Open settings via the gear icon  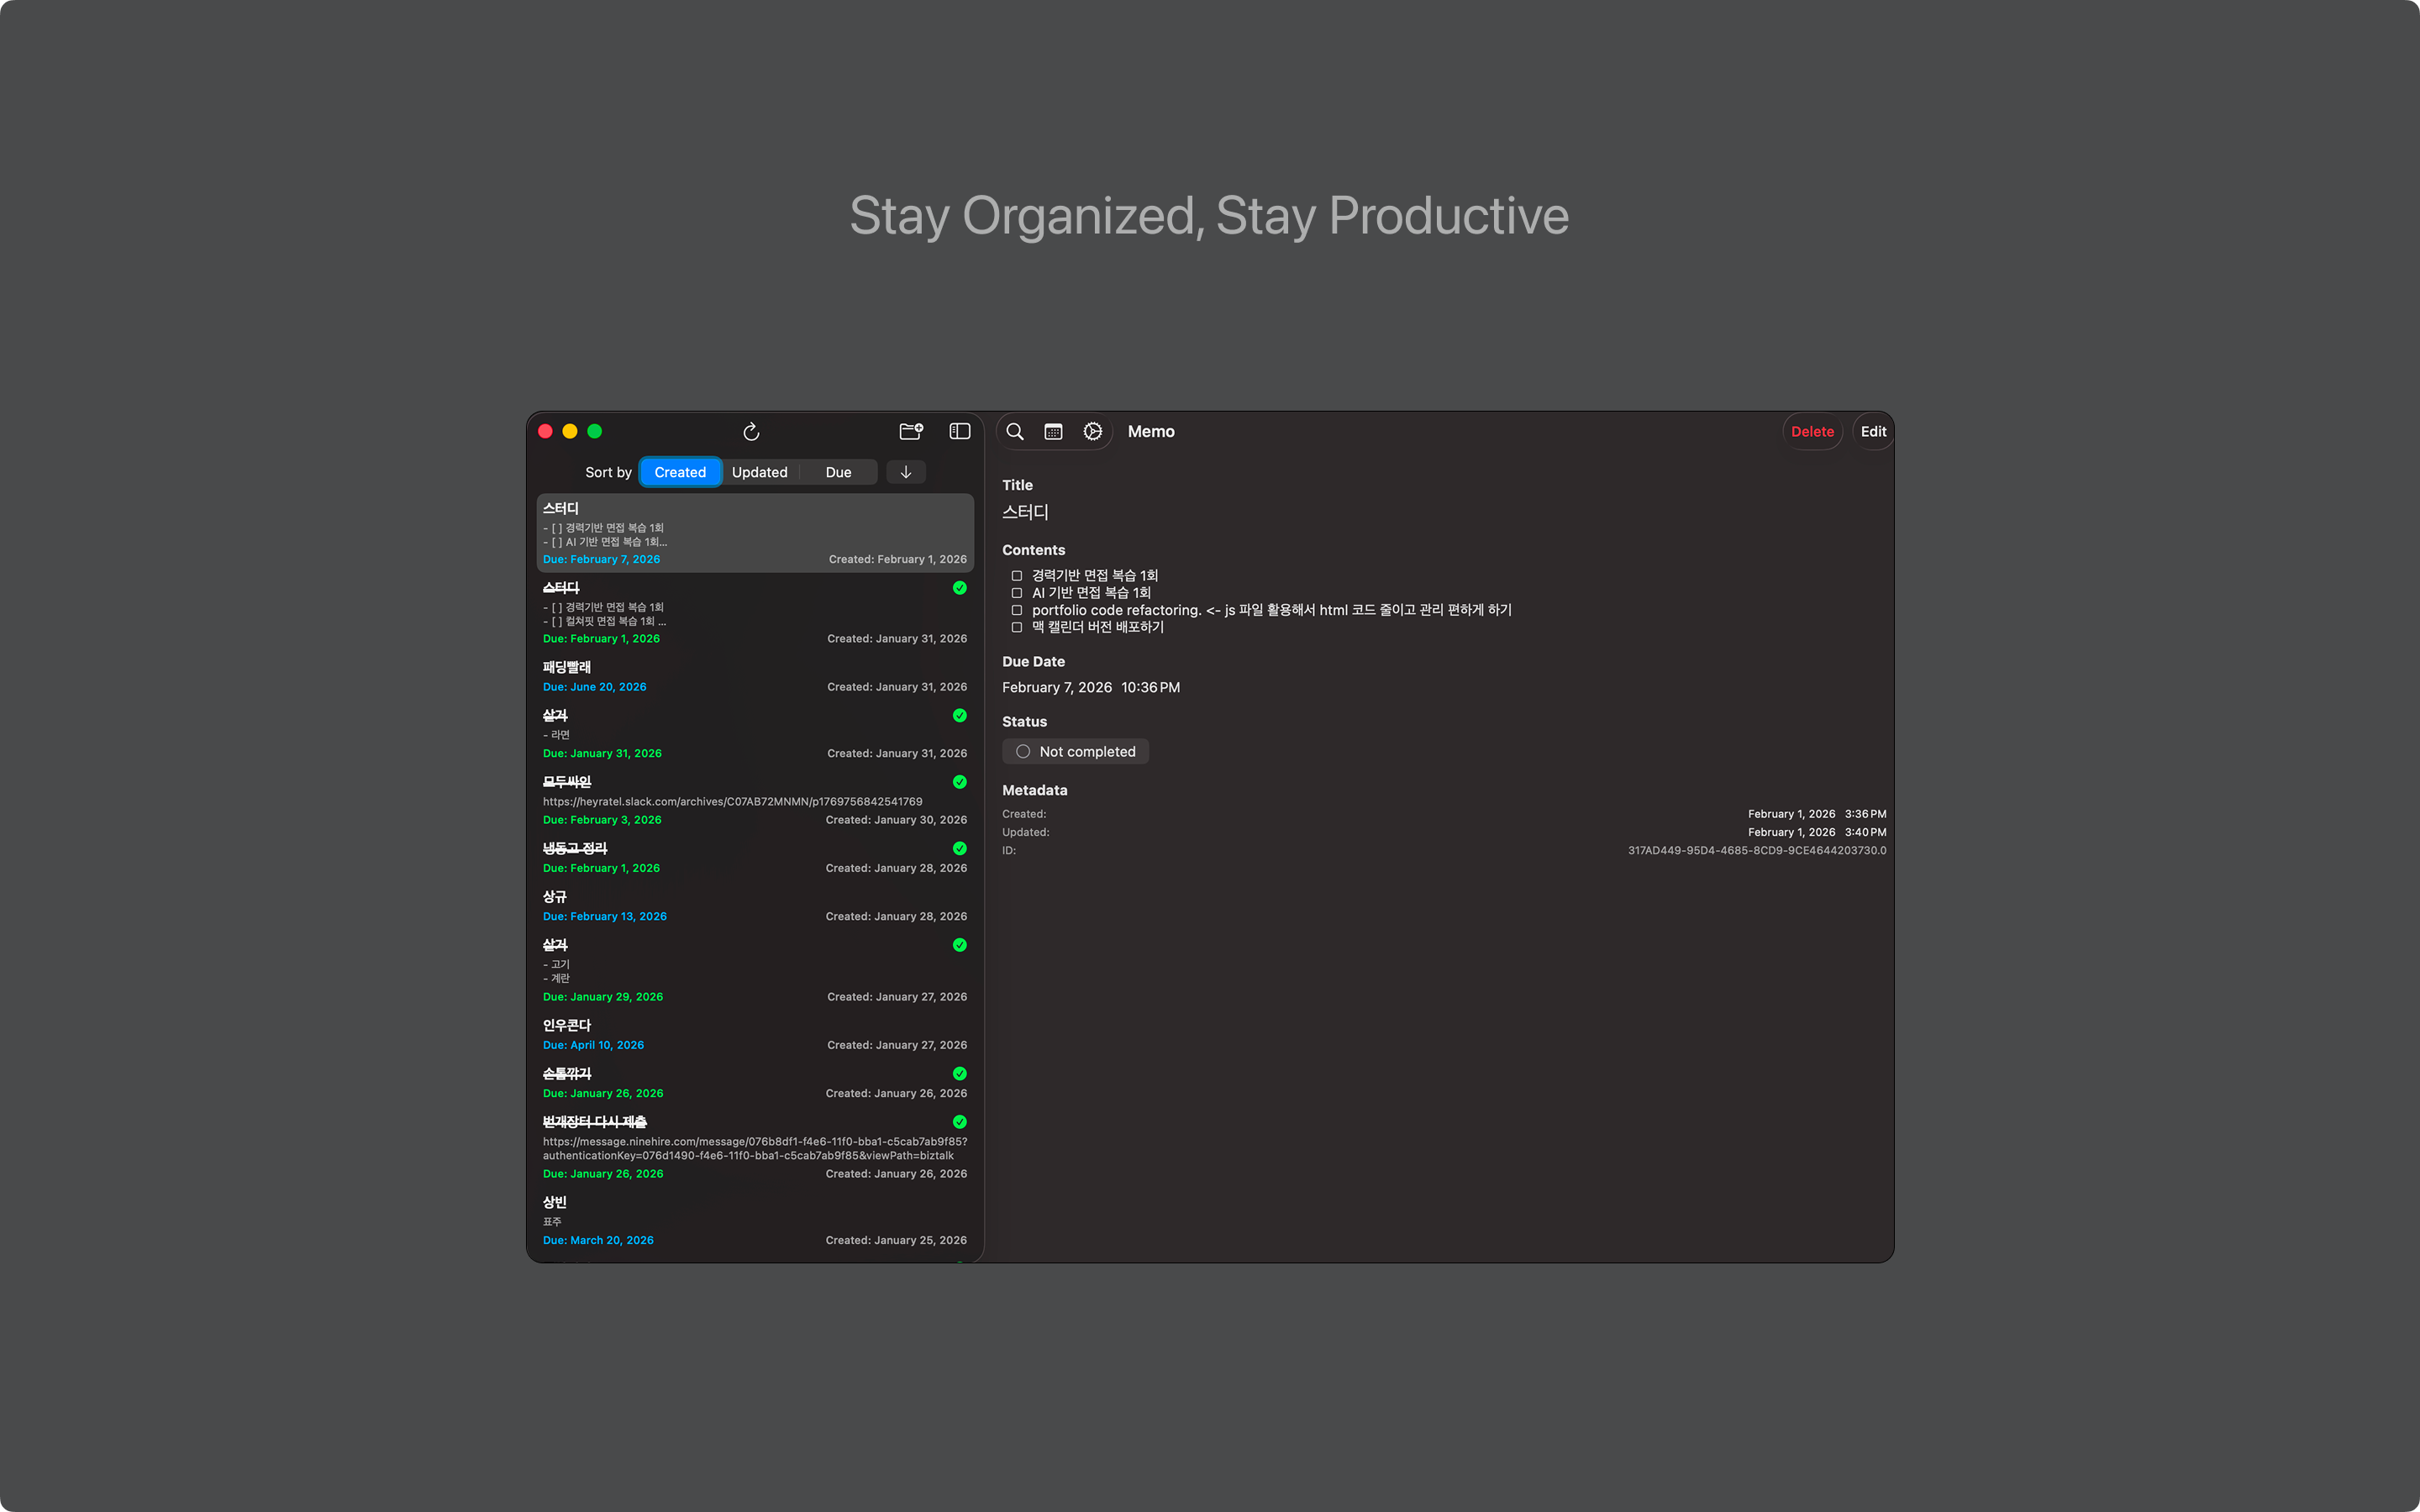1093,431
